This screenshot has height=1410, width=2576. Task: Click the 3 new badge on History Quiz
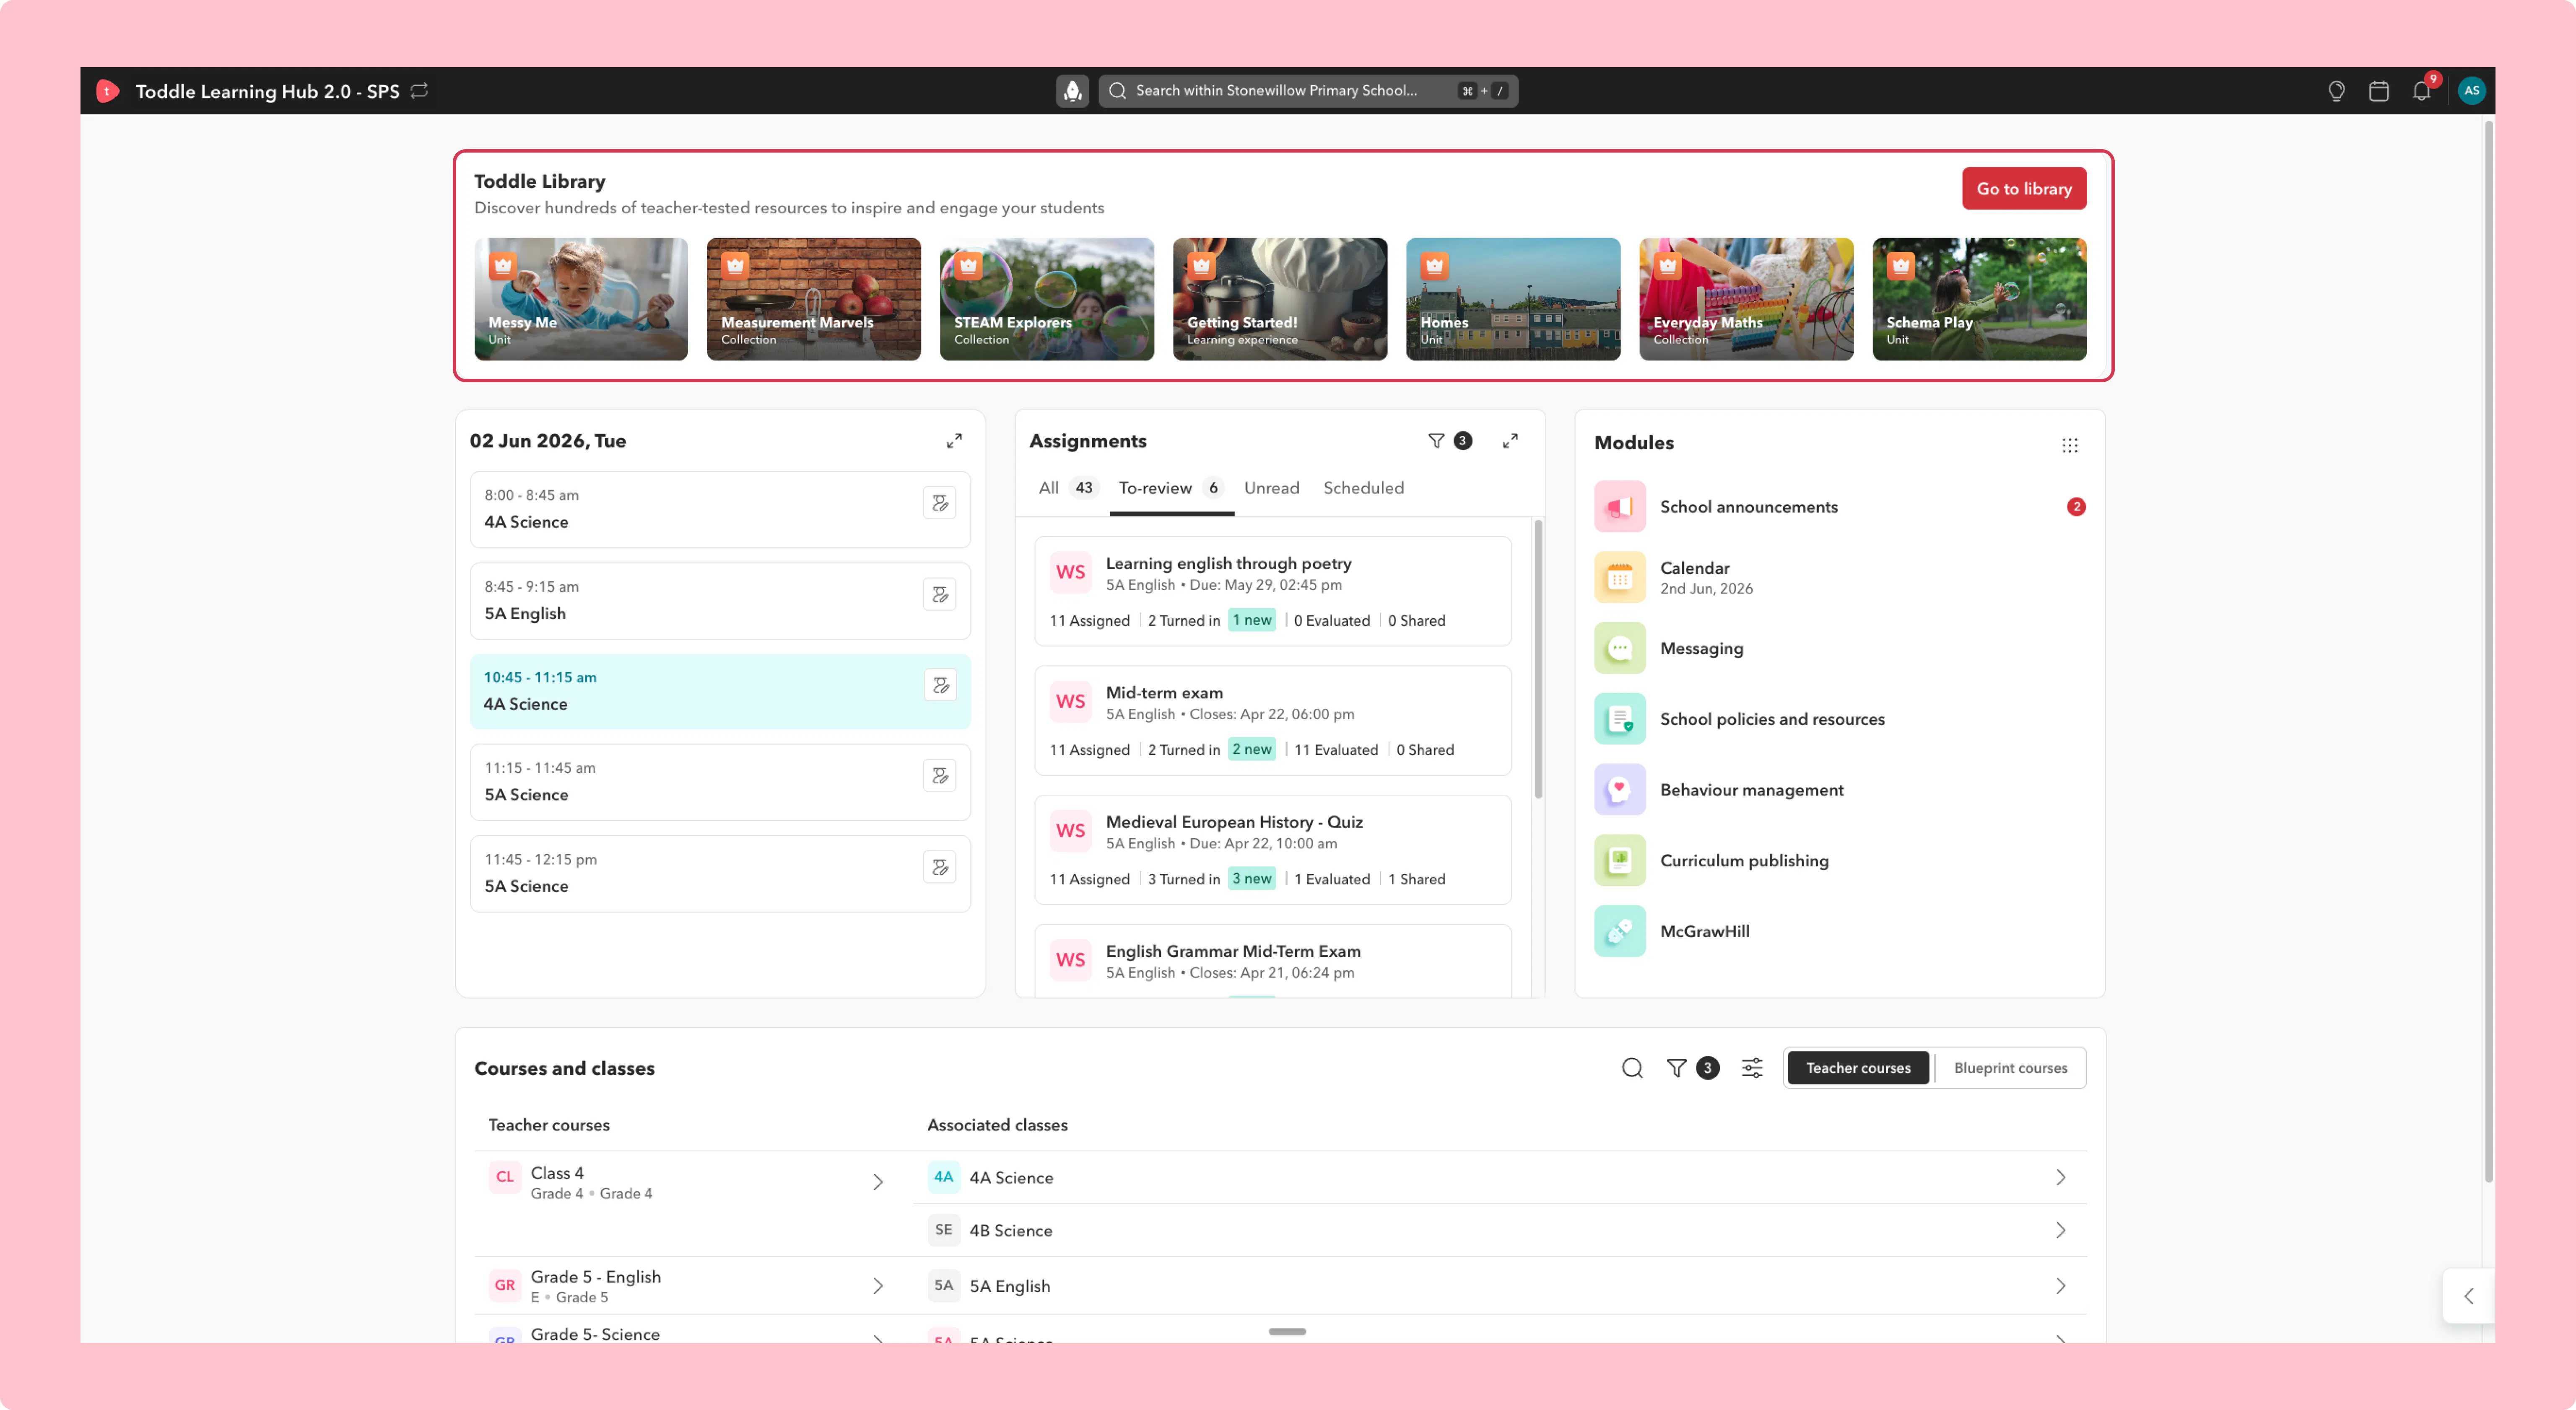click(x=1251, y=879)
